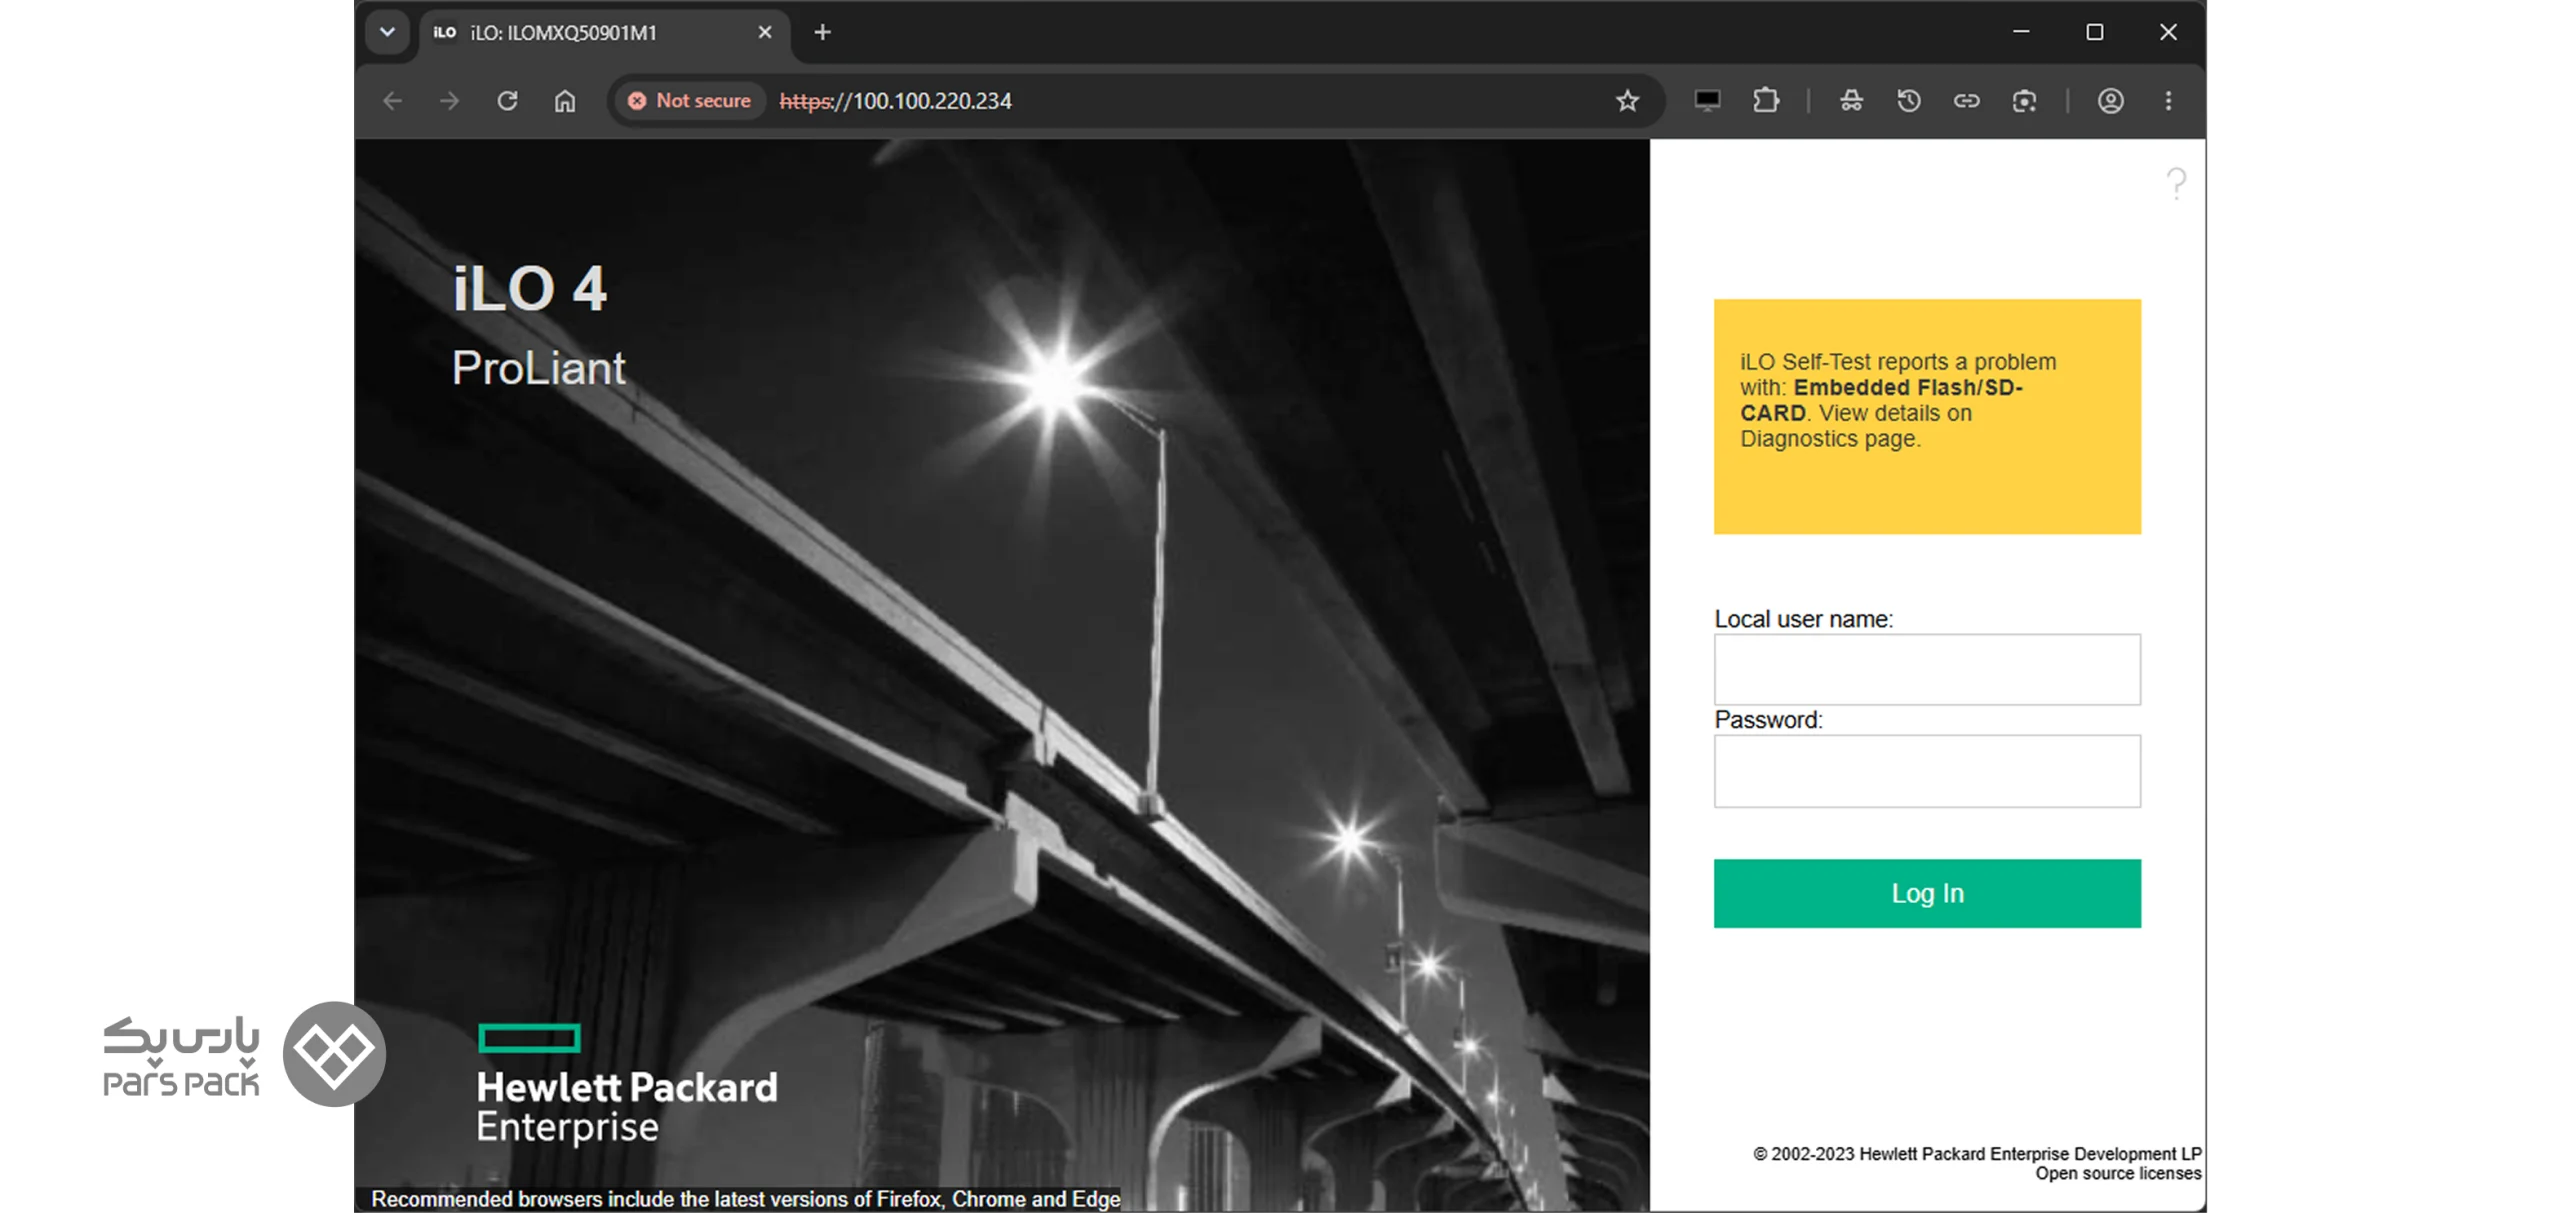Select the iLO: ILOMXQ50901M1 tab
This screenshot has width=2560, height=1213.
pos(603,33)
